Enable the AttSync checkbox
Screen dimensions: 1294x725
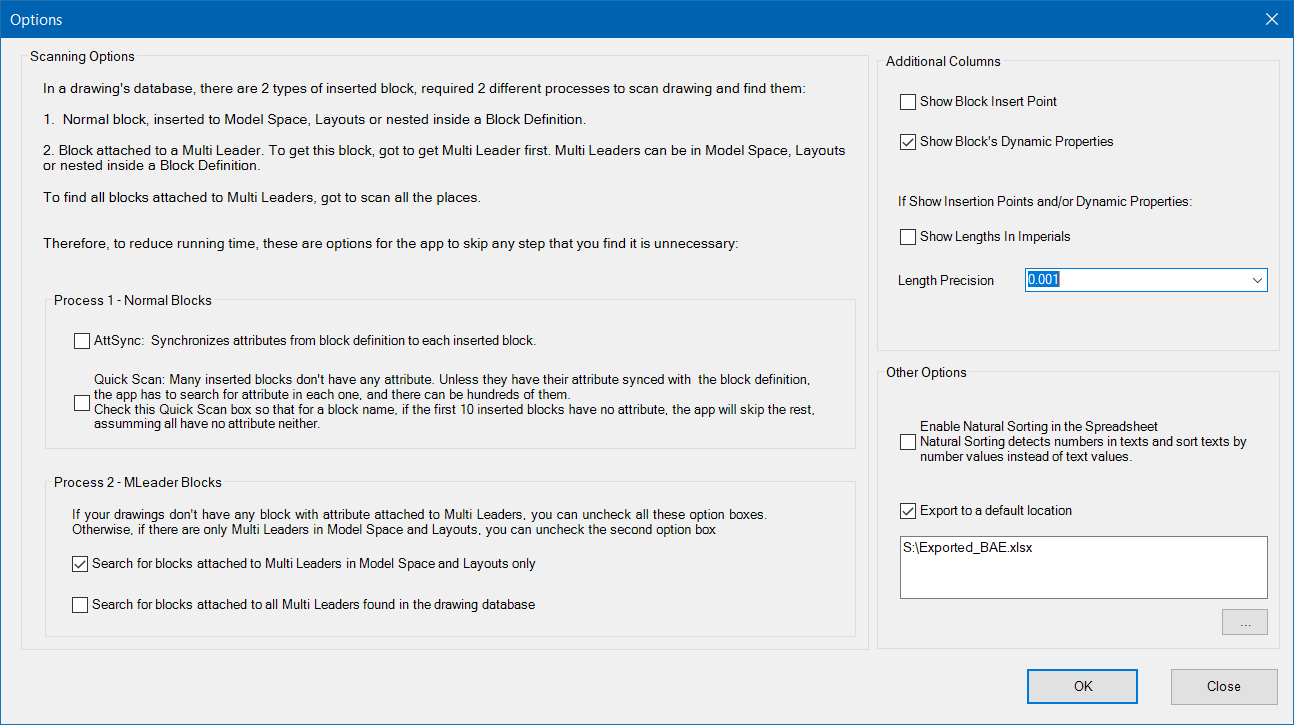click(x=82, y=341)
